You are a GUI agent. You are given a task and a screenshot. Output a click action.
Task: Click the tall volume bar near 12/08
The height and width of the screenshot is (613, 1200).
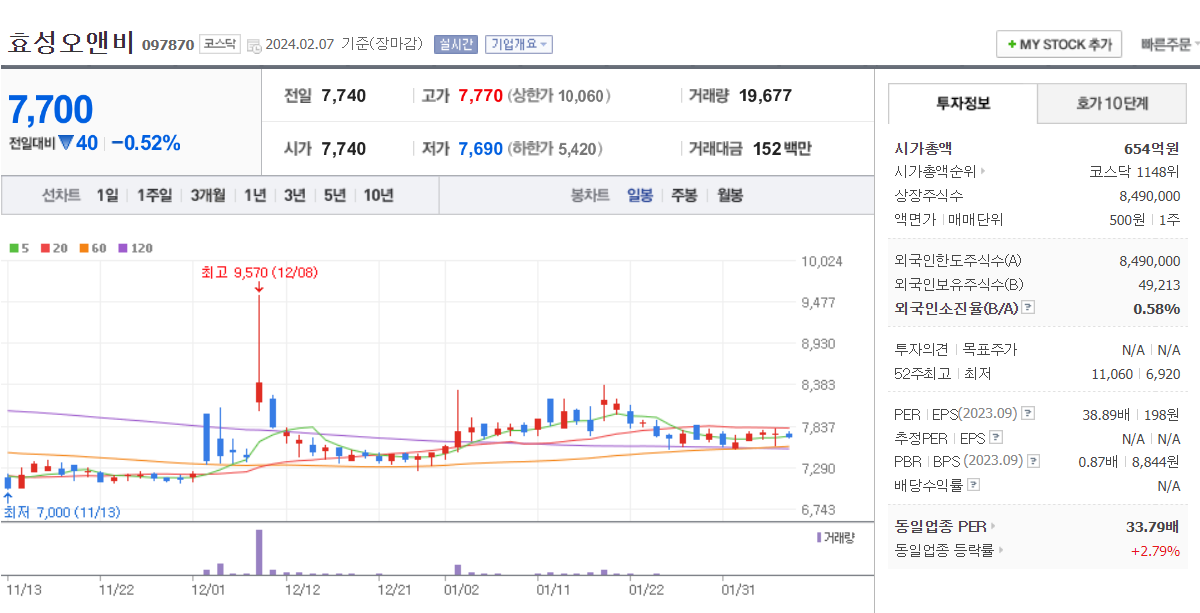259,552
